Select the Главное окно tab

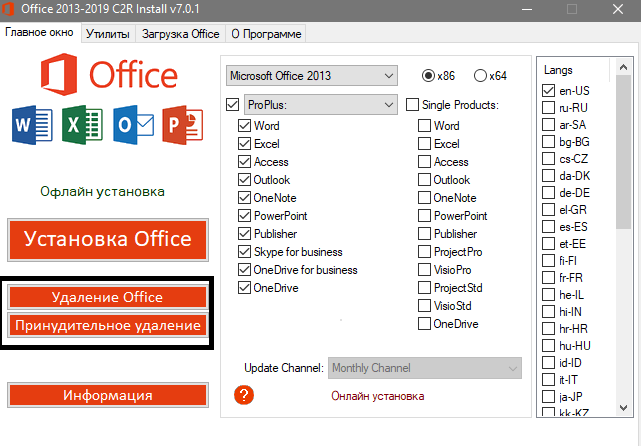pos(40,32)
